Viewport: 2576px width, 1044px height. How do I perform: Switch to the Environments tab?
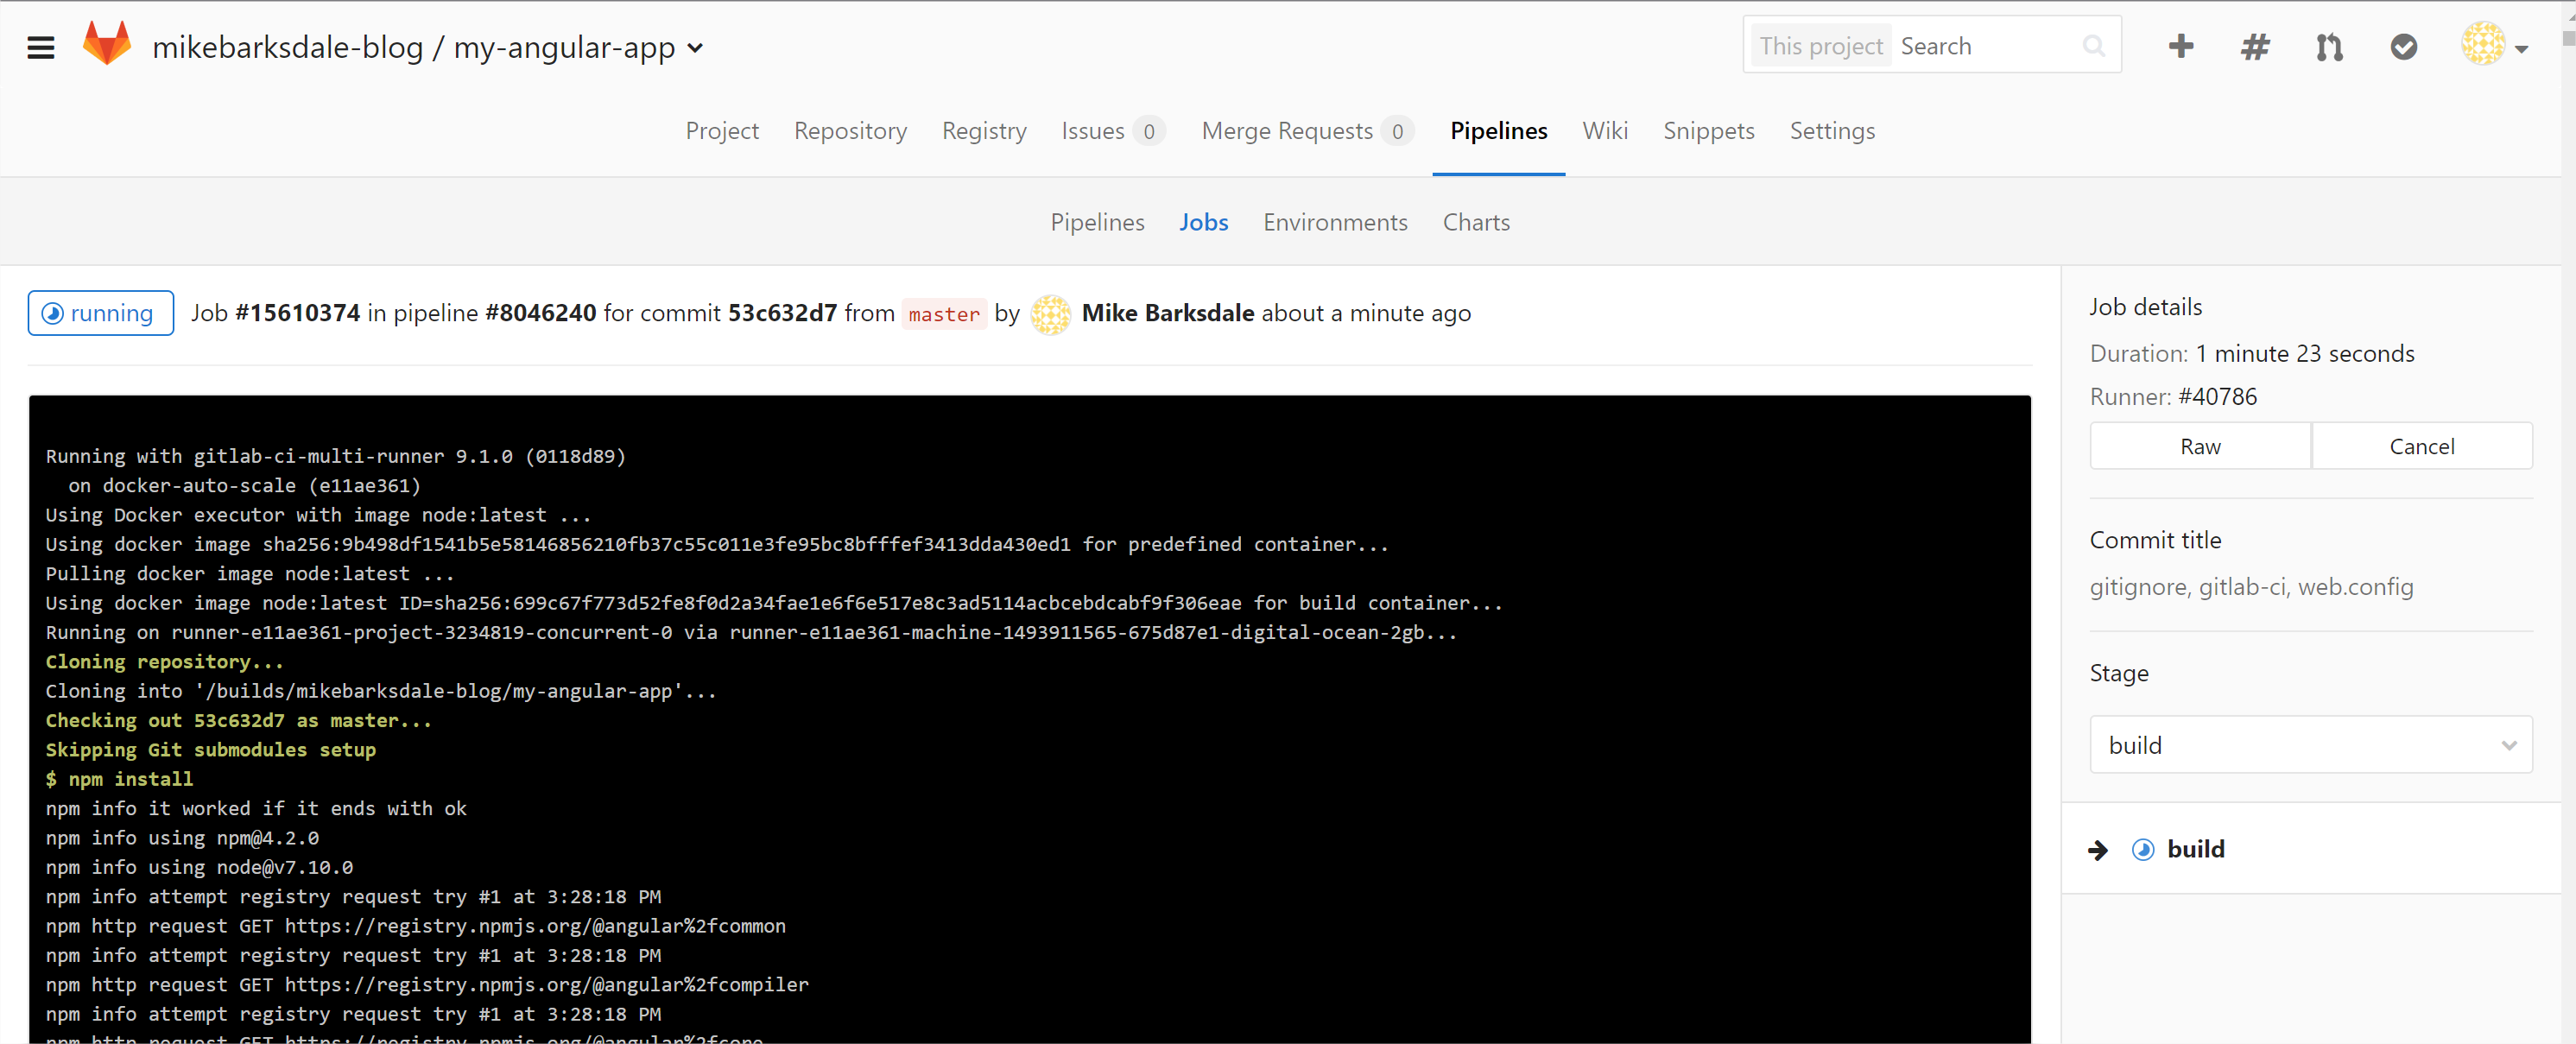coord(1335,222)
